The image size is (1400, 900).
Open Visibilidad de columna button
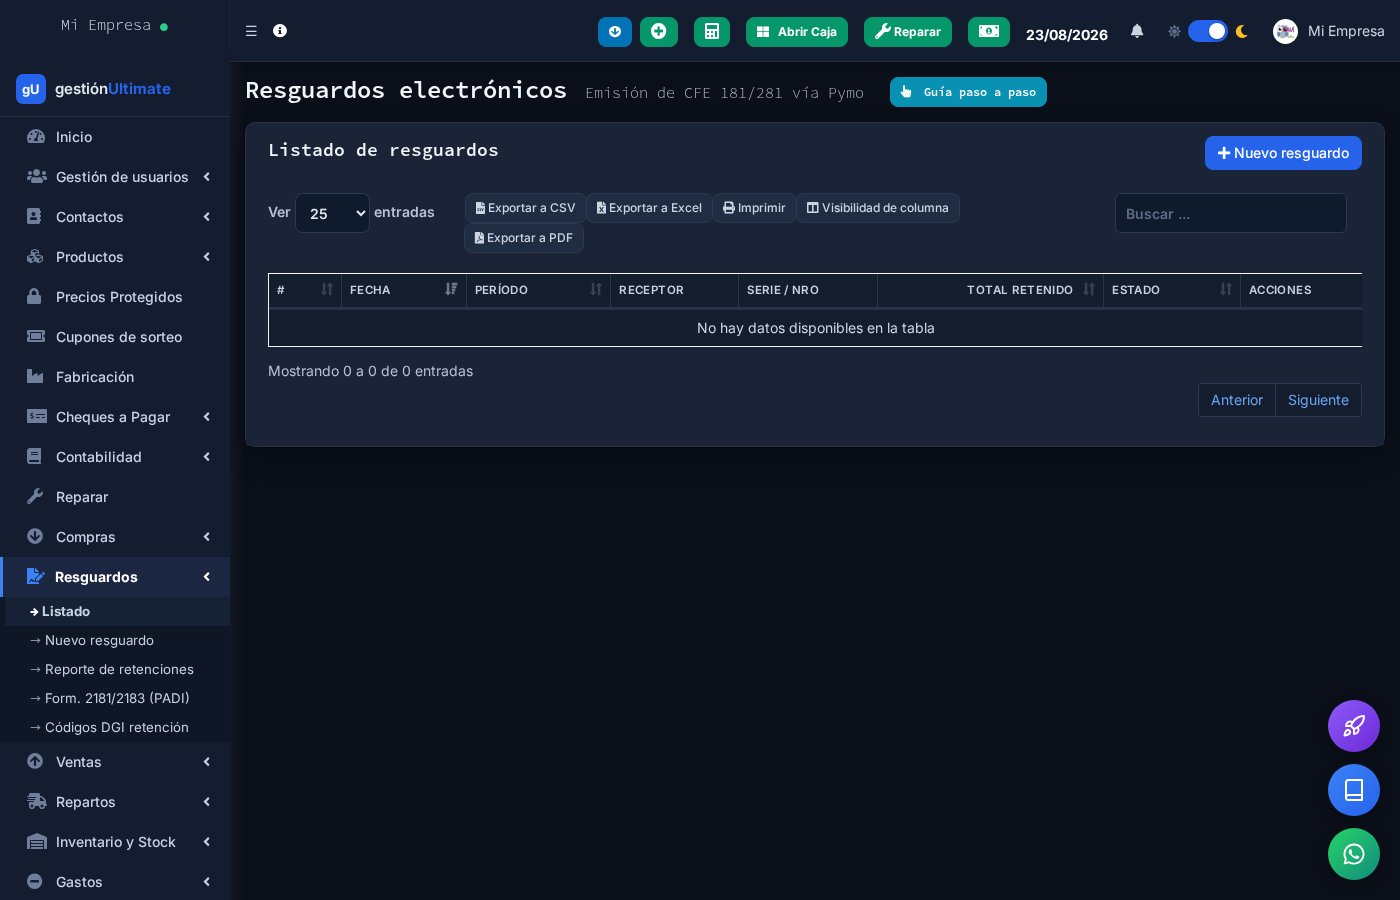click(x=878, y=208)
